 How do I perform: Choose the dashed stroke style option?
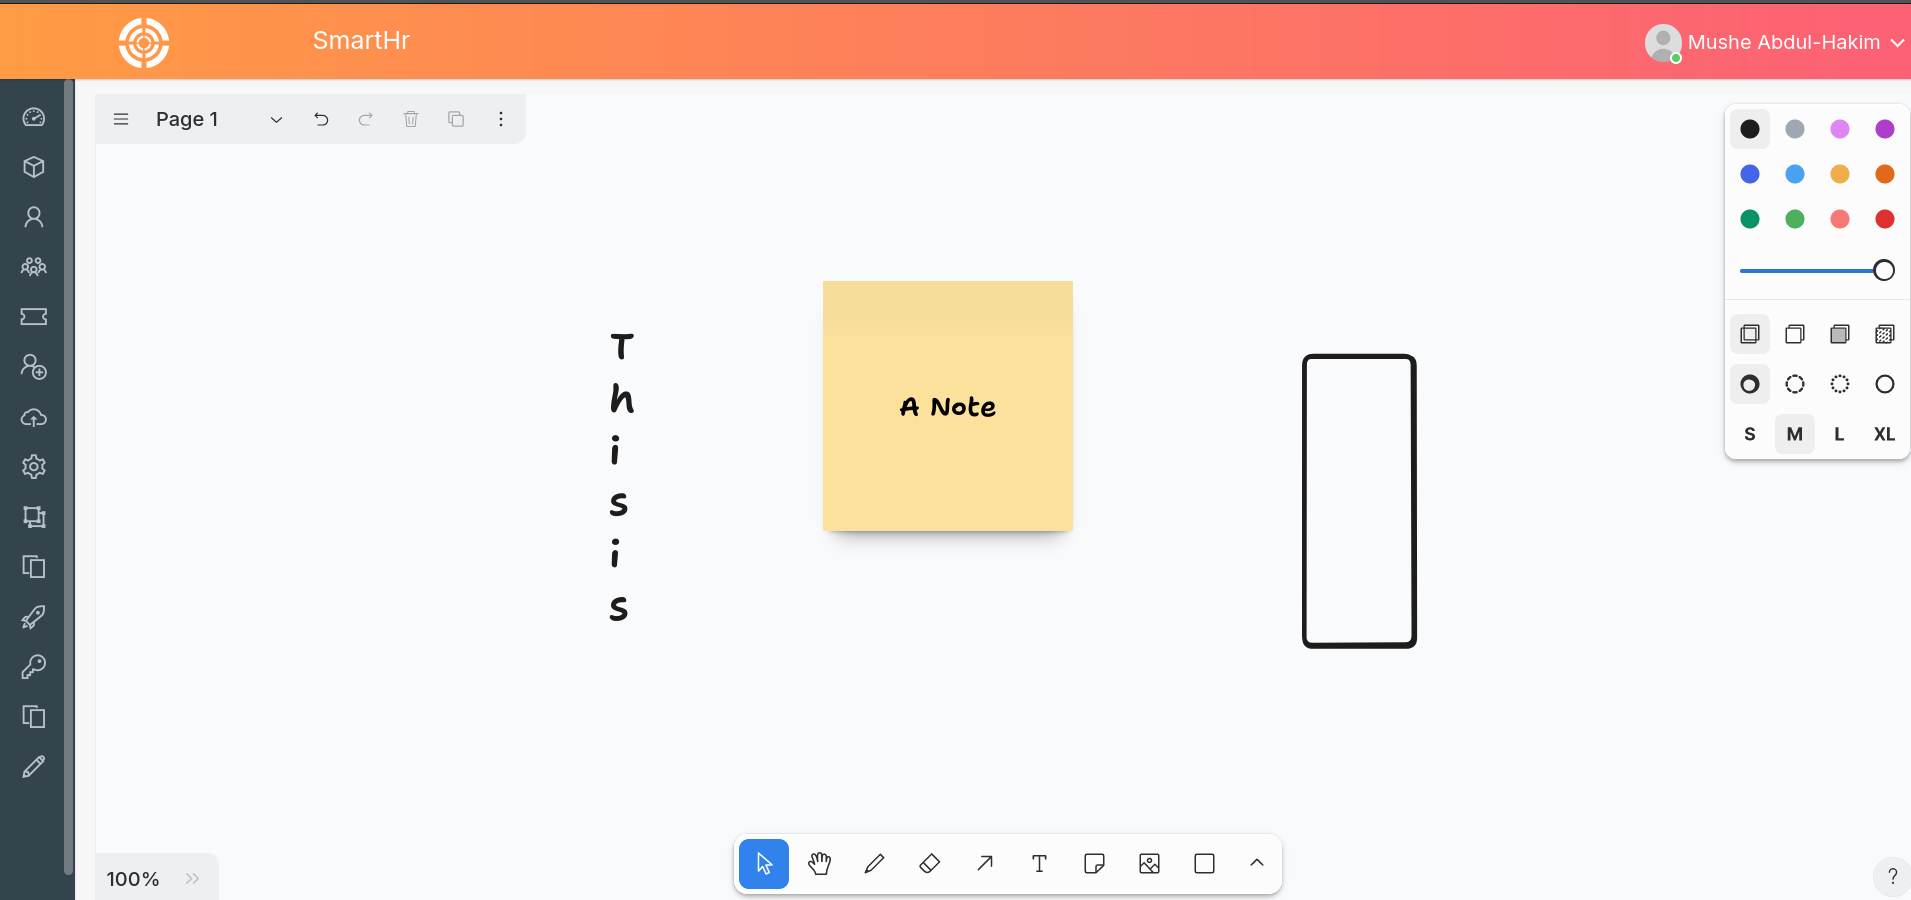click(x=1795, y=384)
